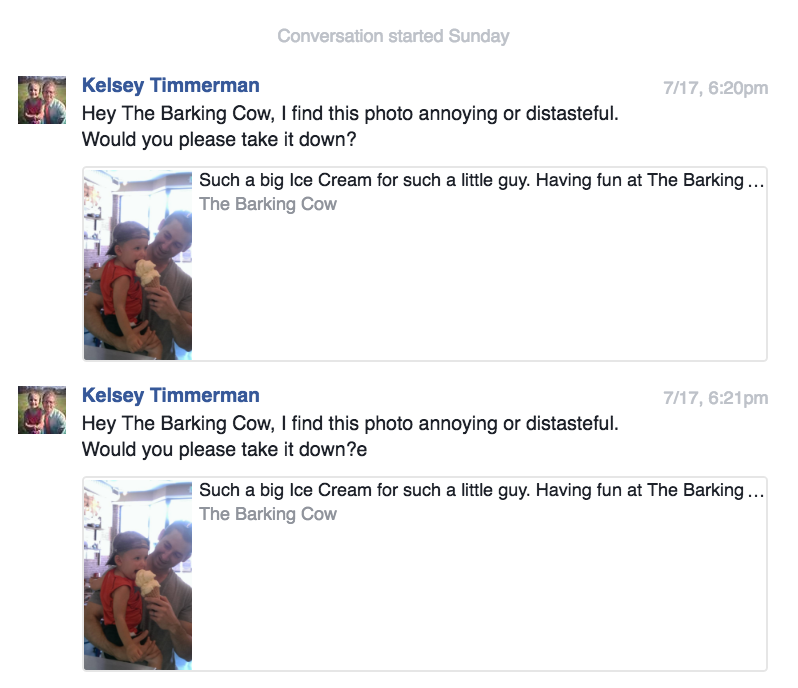Click the 7/17, 6:21pm timestamp
Screen dimensions: 798x688
[x=715, y=398]
